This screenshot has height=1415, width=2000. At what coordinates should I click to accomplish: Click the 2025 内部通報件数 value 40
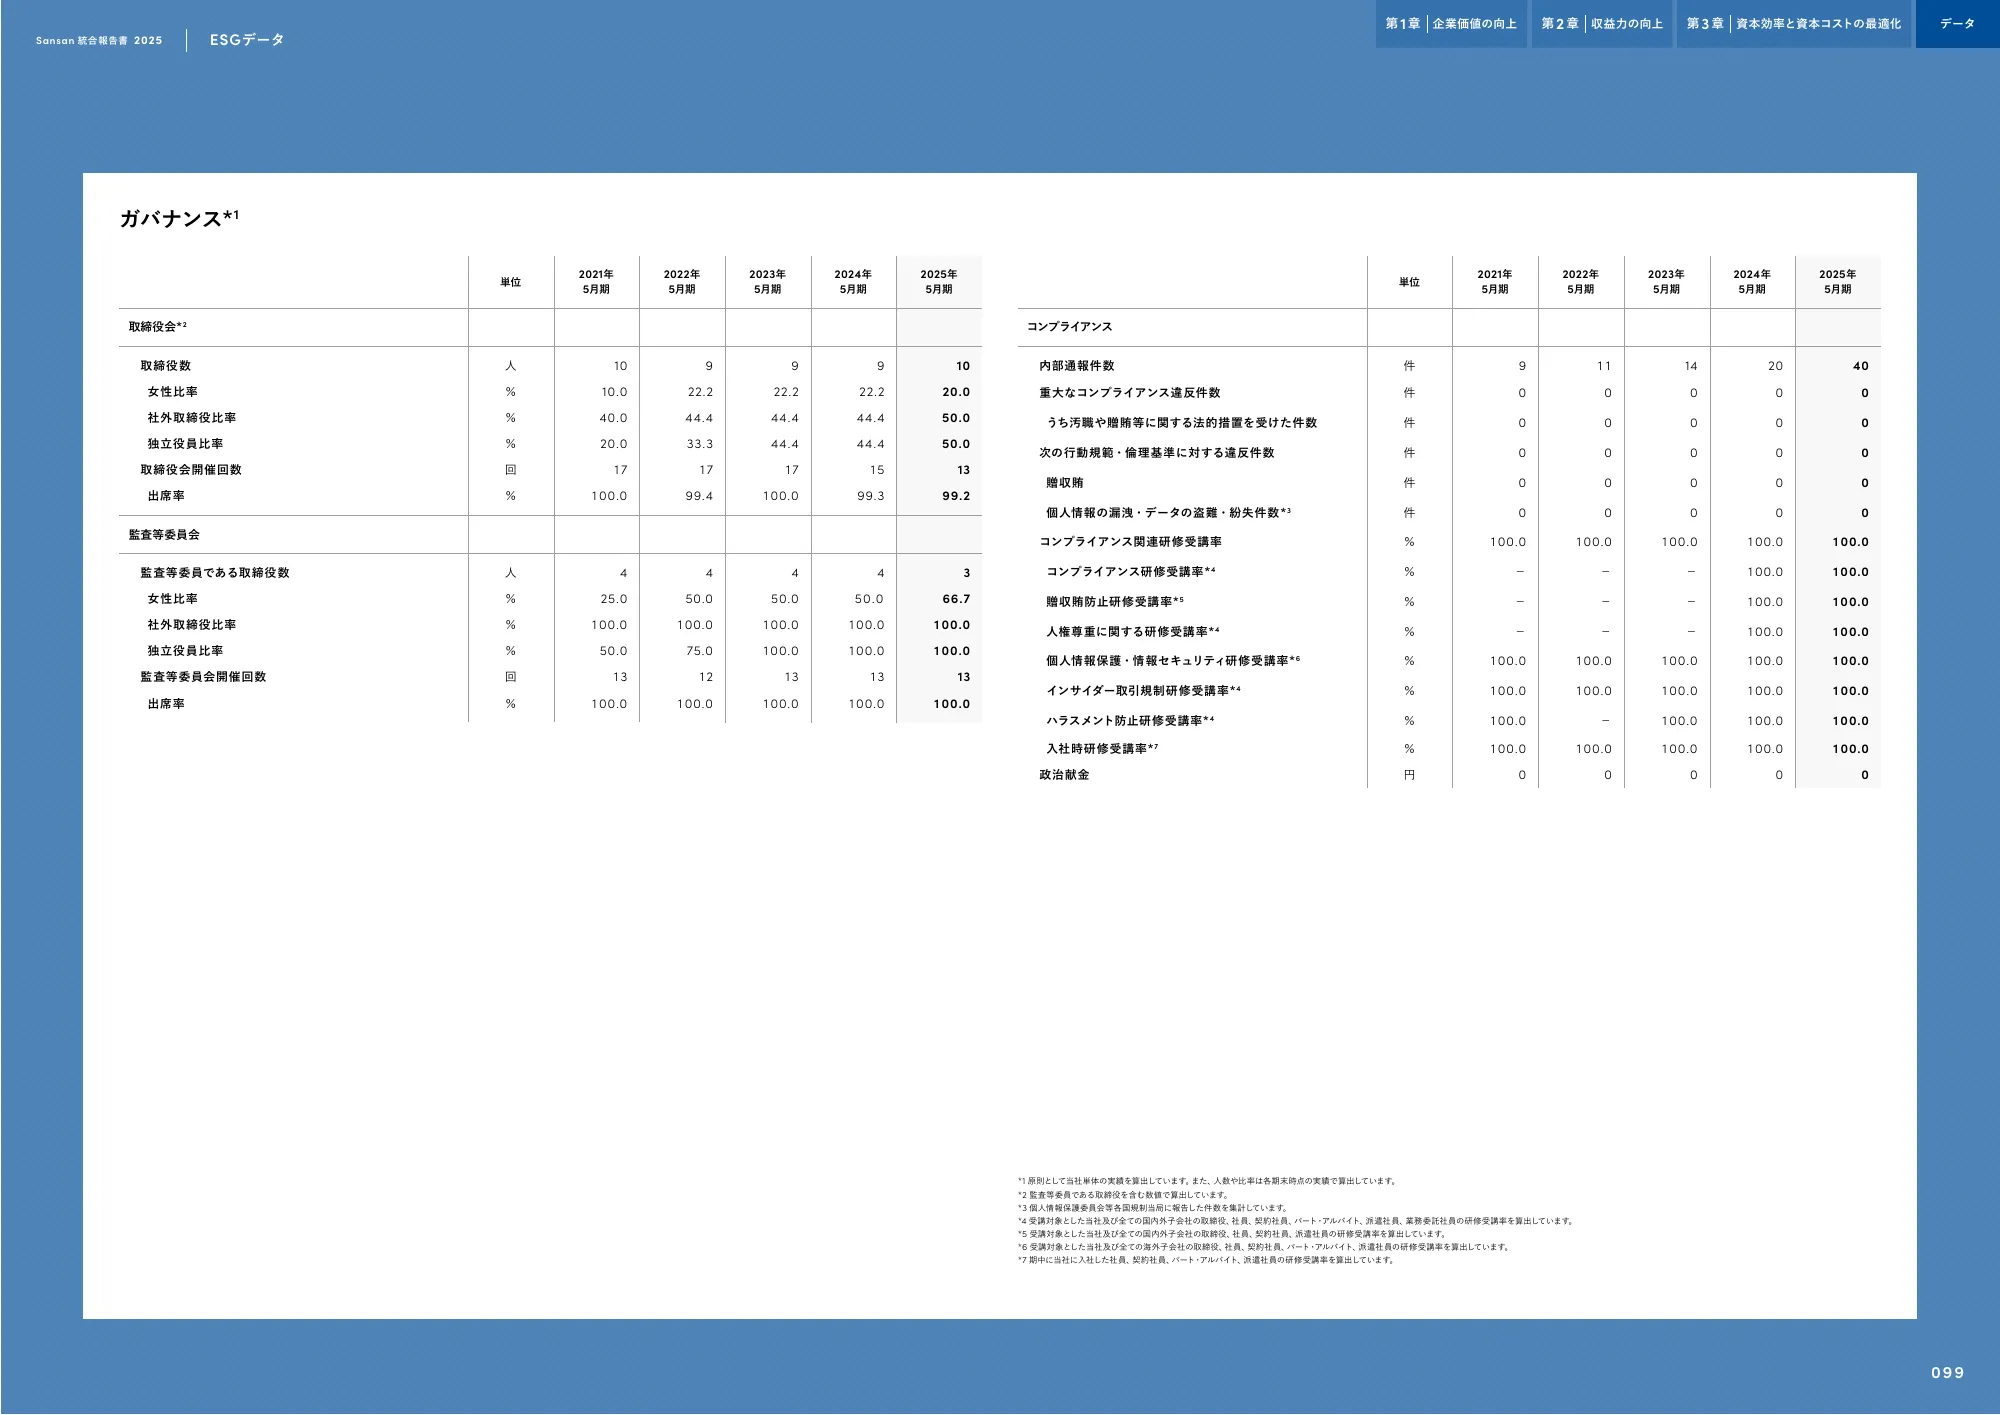(x=1860, y=366)
